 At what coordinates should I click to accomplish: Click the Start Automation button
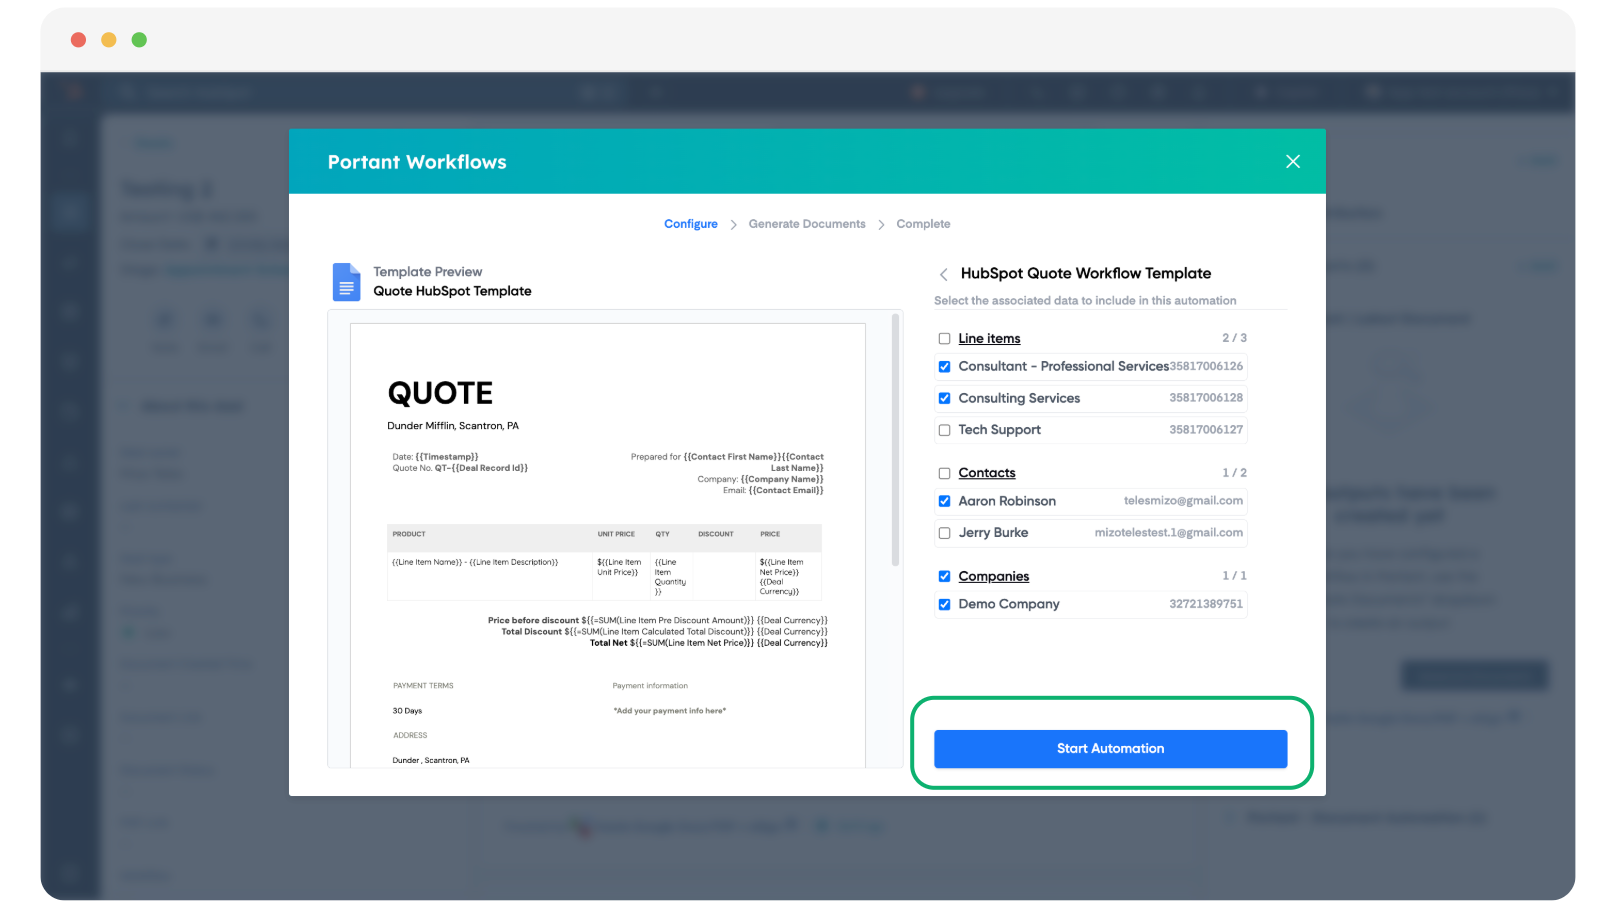coord(1110,749)
